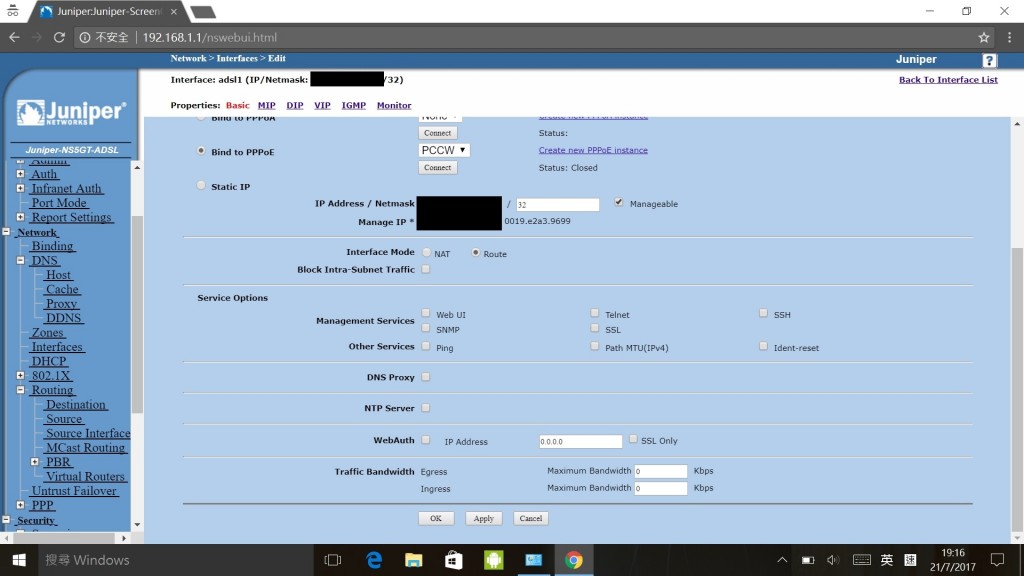Expand the 802.1X tree node
Image resolution: width=1024 pixels, height=576 pixels.
(x=20, y=376)
